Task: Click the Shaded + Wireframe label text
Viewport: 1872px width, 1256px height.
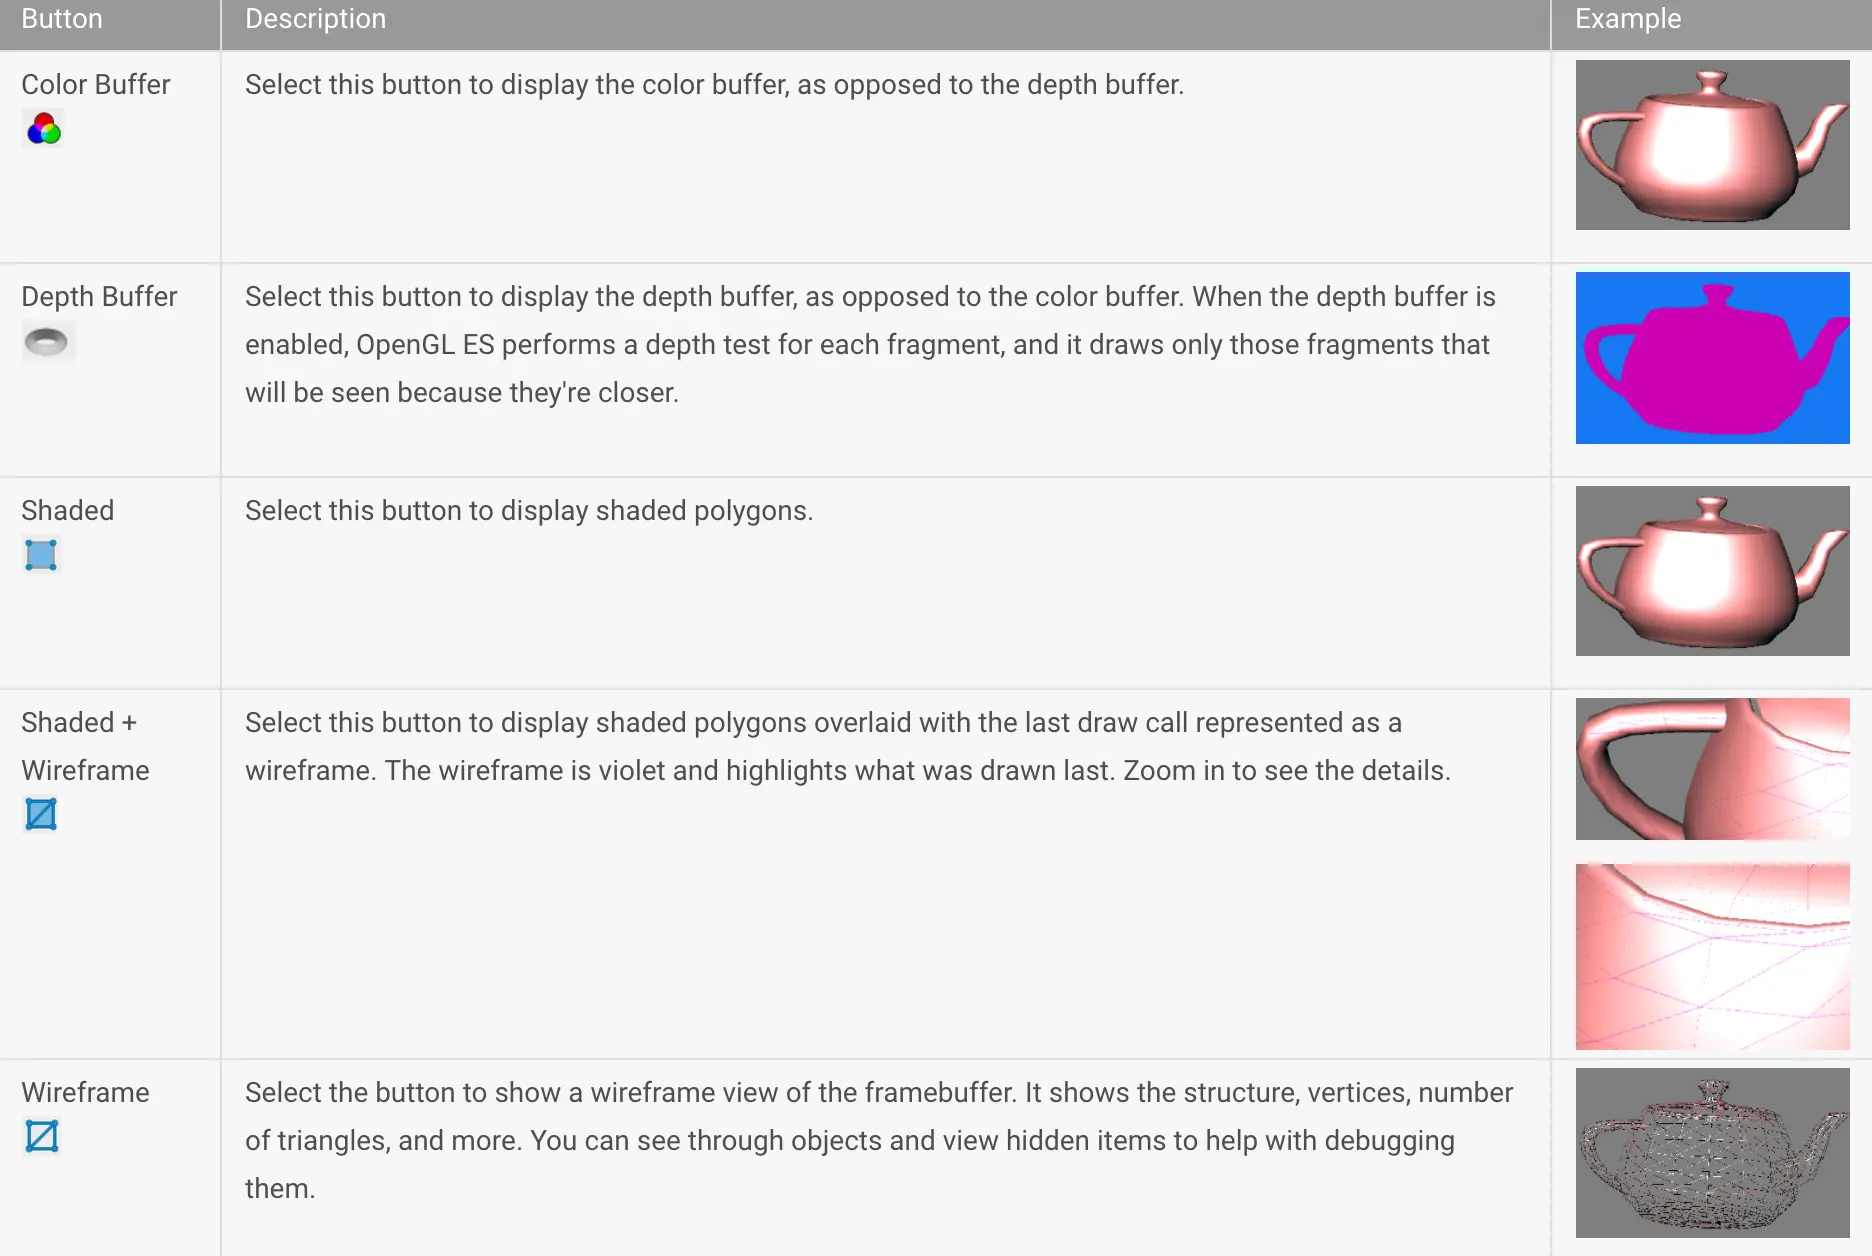Action: point(85,746)
